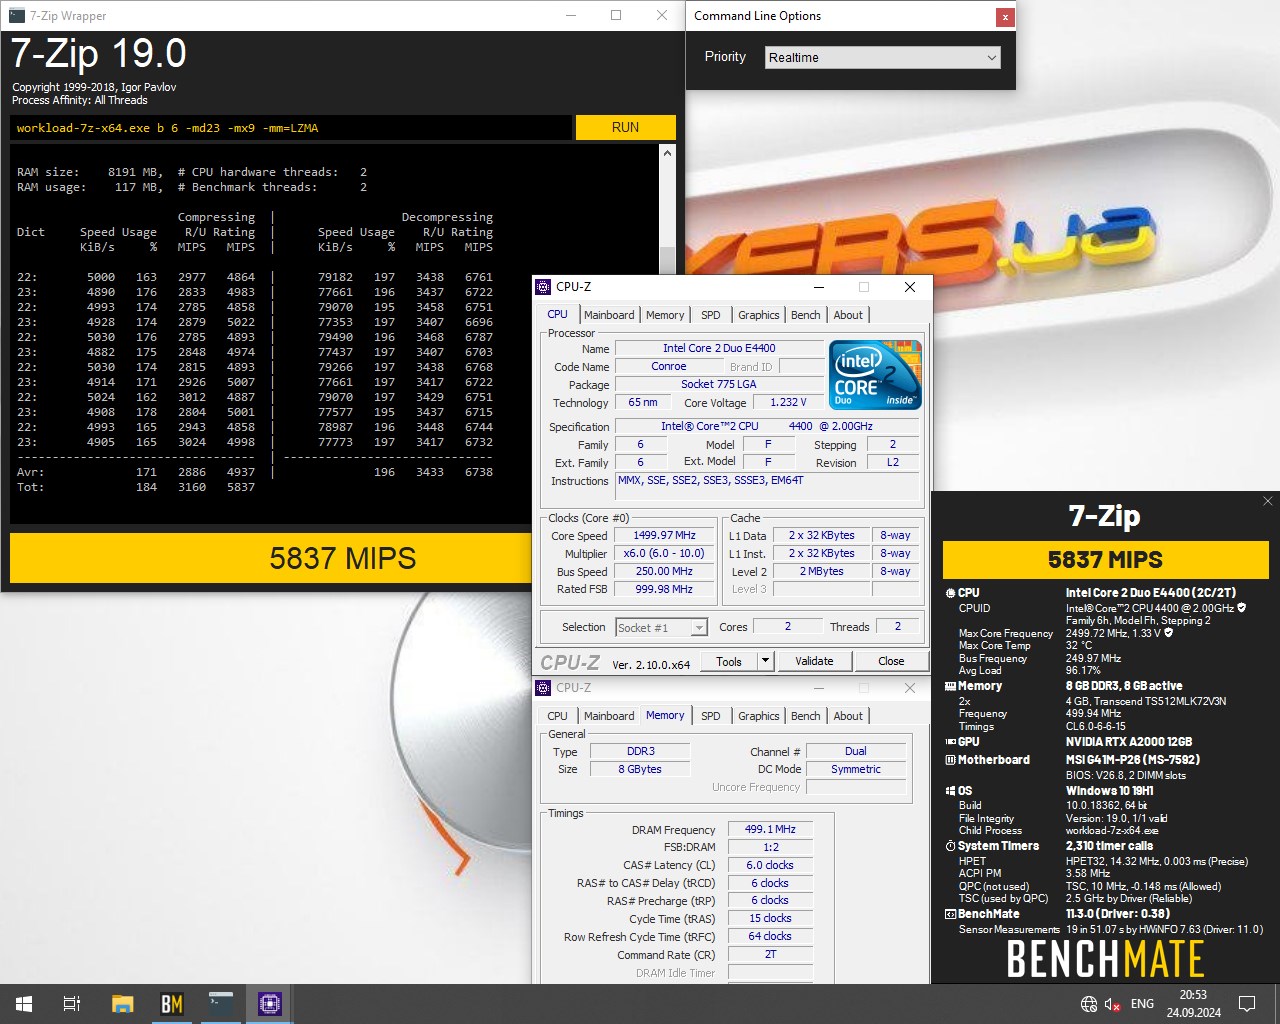
Task: Click the BENCHMATE logo at panel bottom
Action: [x=1105, y=959]
